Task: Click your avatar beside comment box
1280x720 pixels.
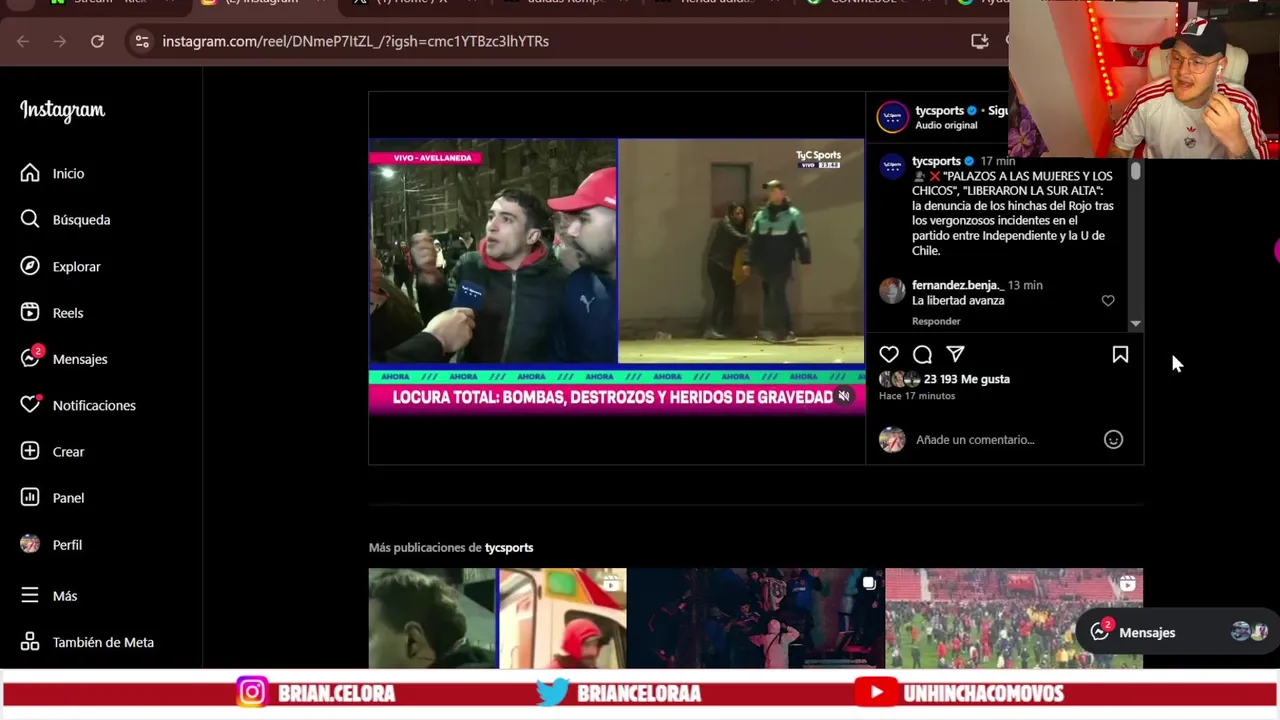Action: point(892,439)
